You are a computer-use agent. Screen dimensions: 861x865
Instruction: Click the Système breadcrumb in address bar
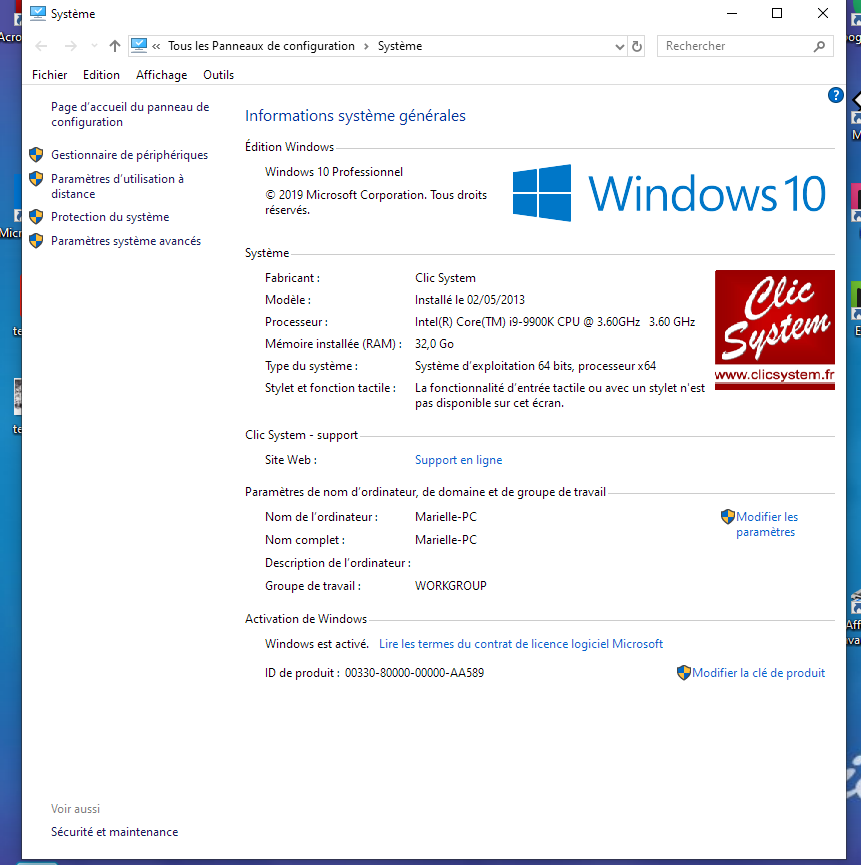pyautogui.click(x=400, y=46)
